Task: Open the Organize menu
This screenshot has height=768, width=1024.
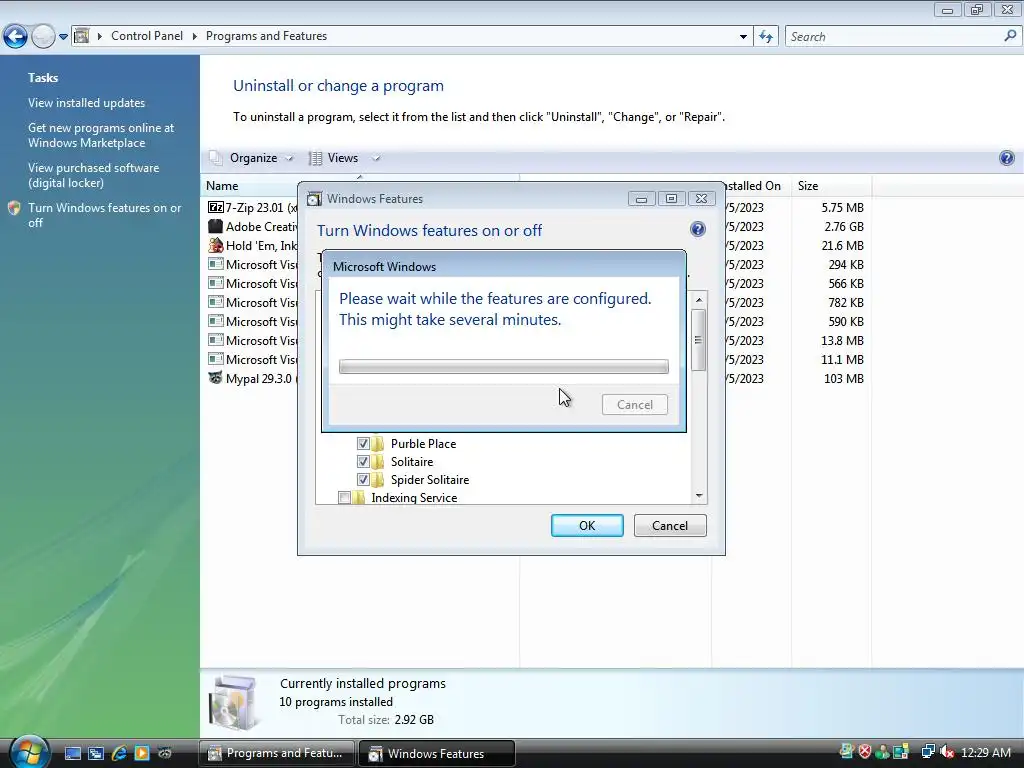Action: tap(253, 158)
